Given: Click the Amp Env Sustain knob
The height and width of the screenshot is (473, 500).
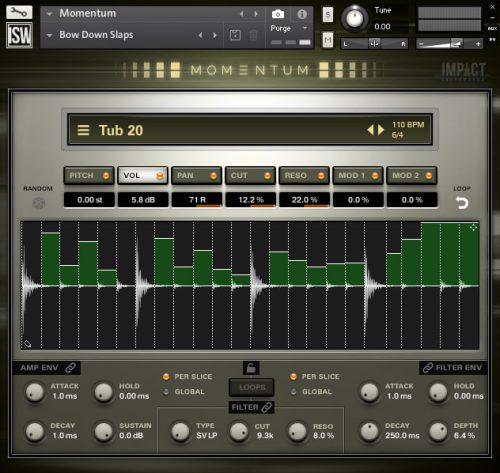Looking at the screenshot, I should coord(104,431).
